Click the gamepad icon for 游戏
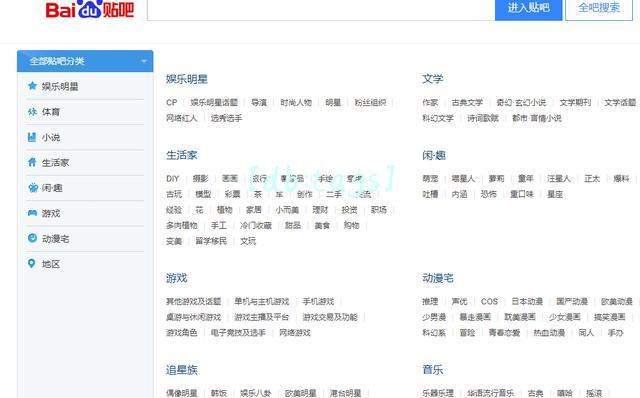Viewport: 640px width, 398px height. (32, 213)
